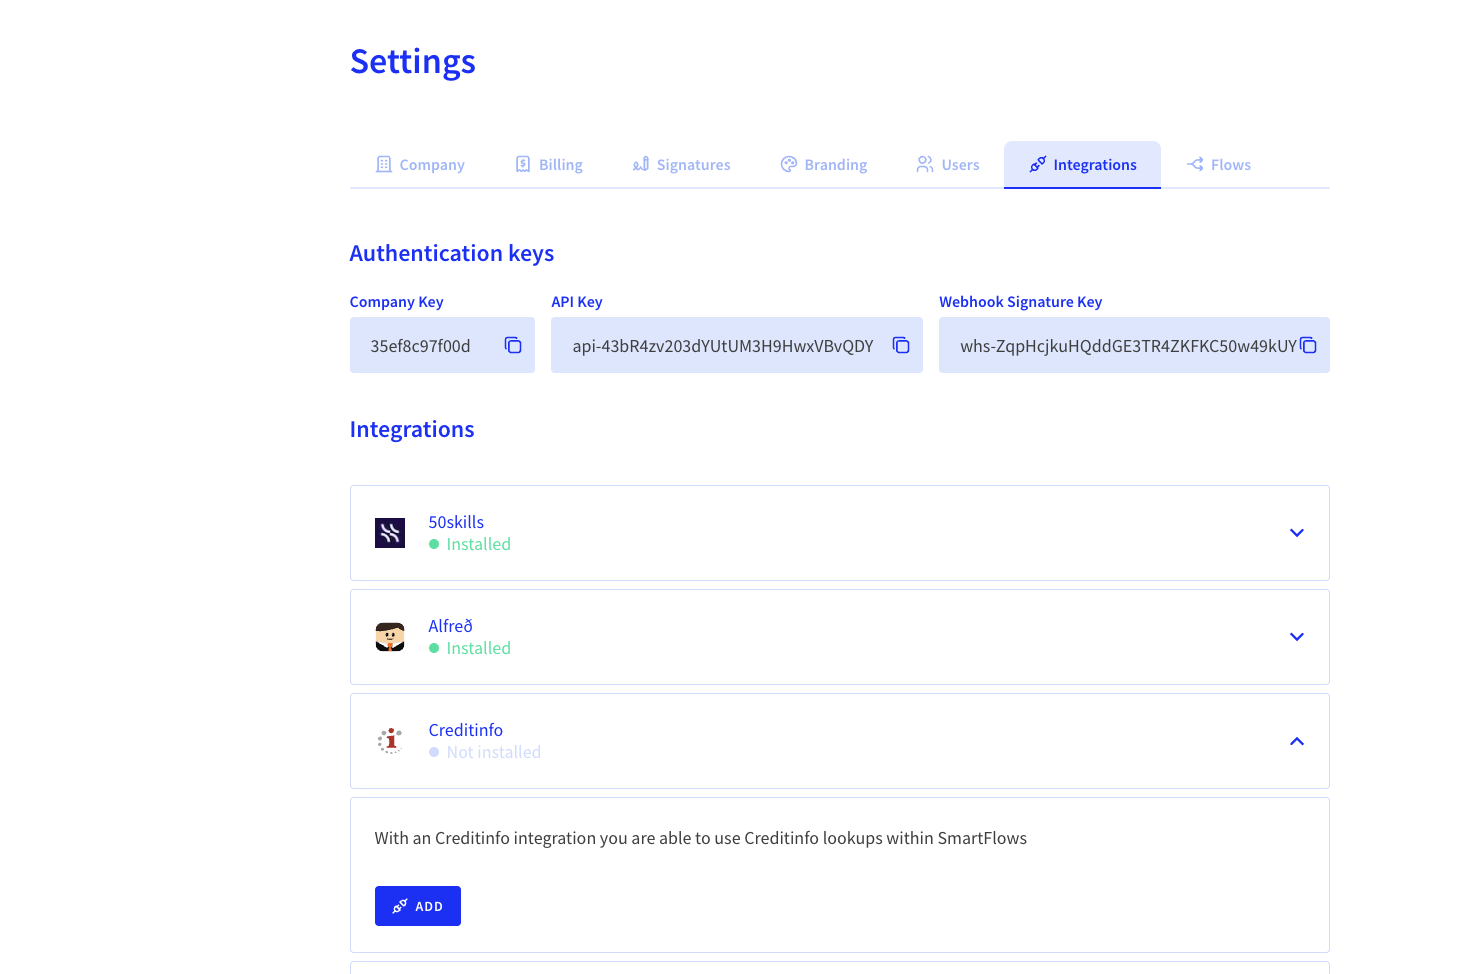Screen dimensions: 1480x974
Task: Click the Webhook Signature Key field
Action: (1134, 345)
